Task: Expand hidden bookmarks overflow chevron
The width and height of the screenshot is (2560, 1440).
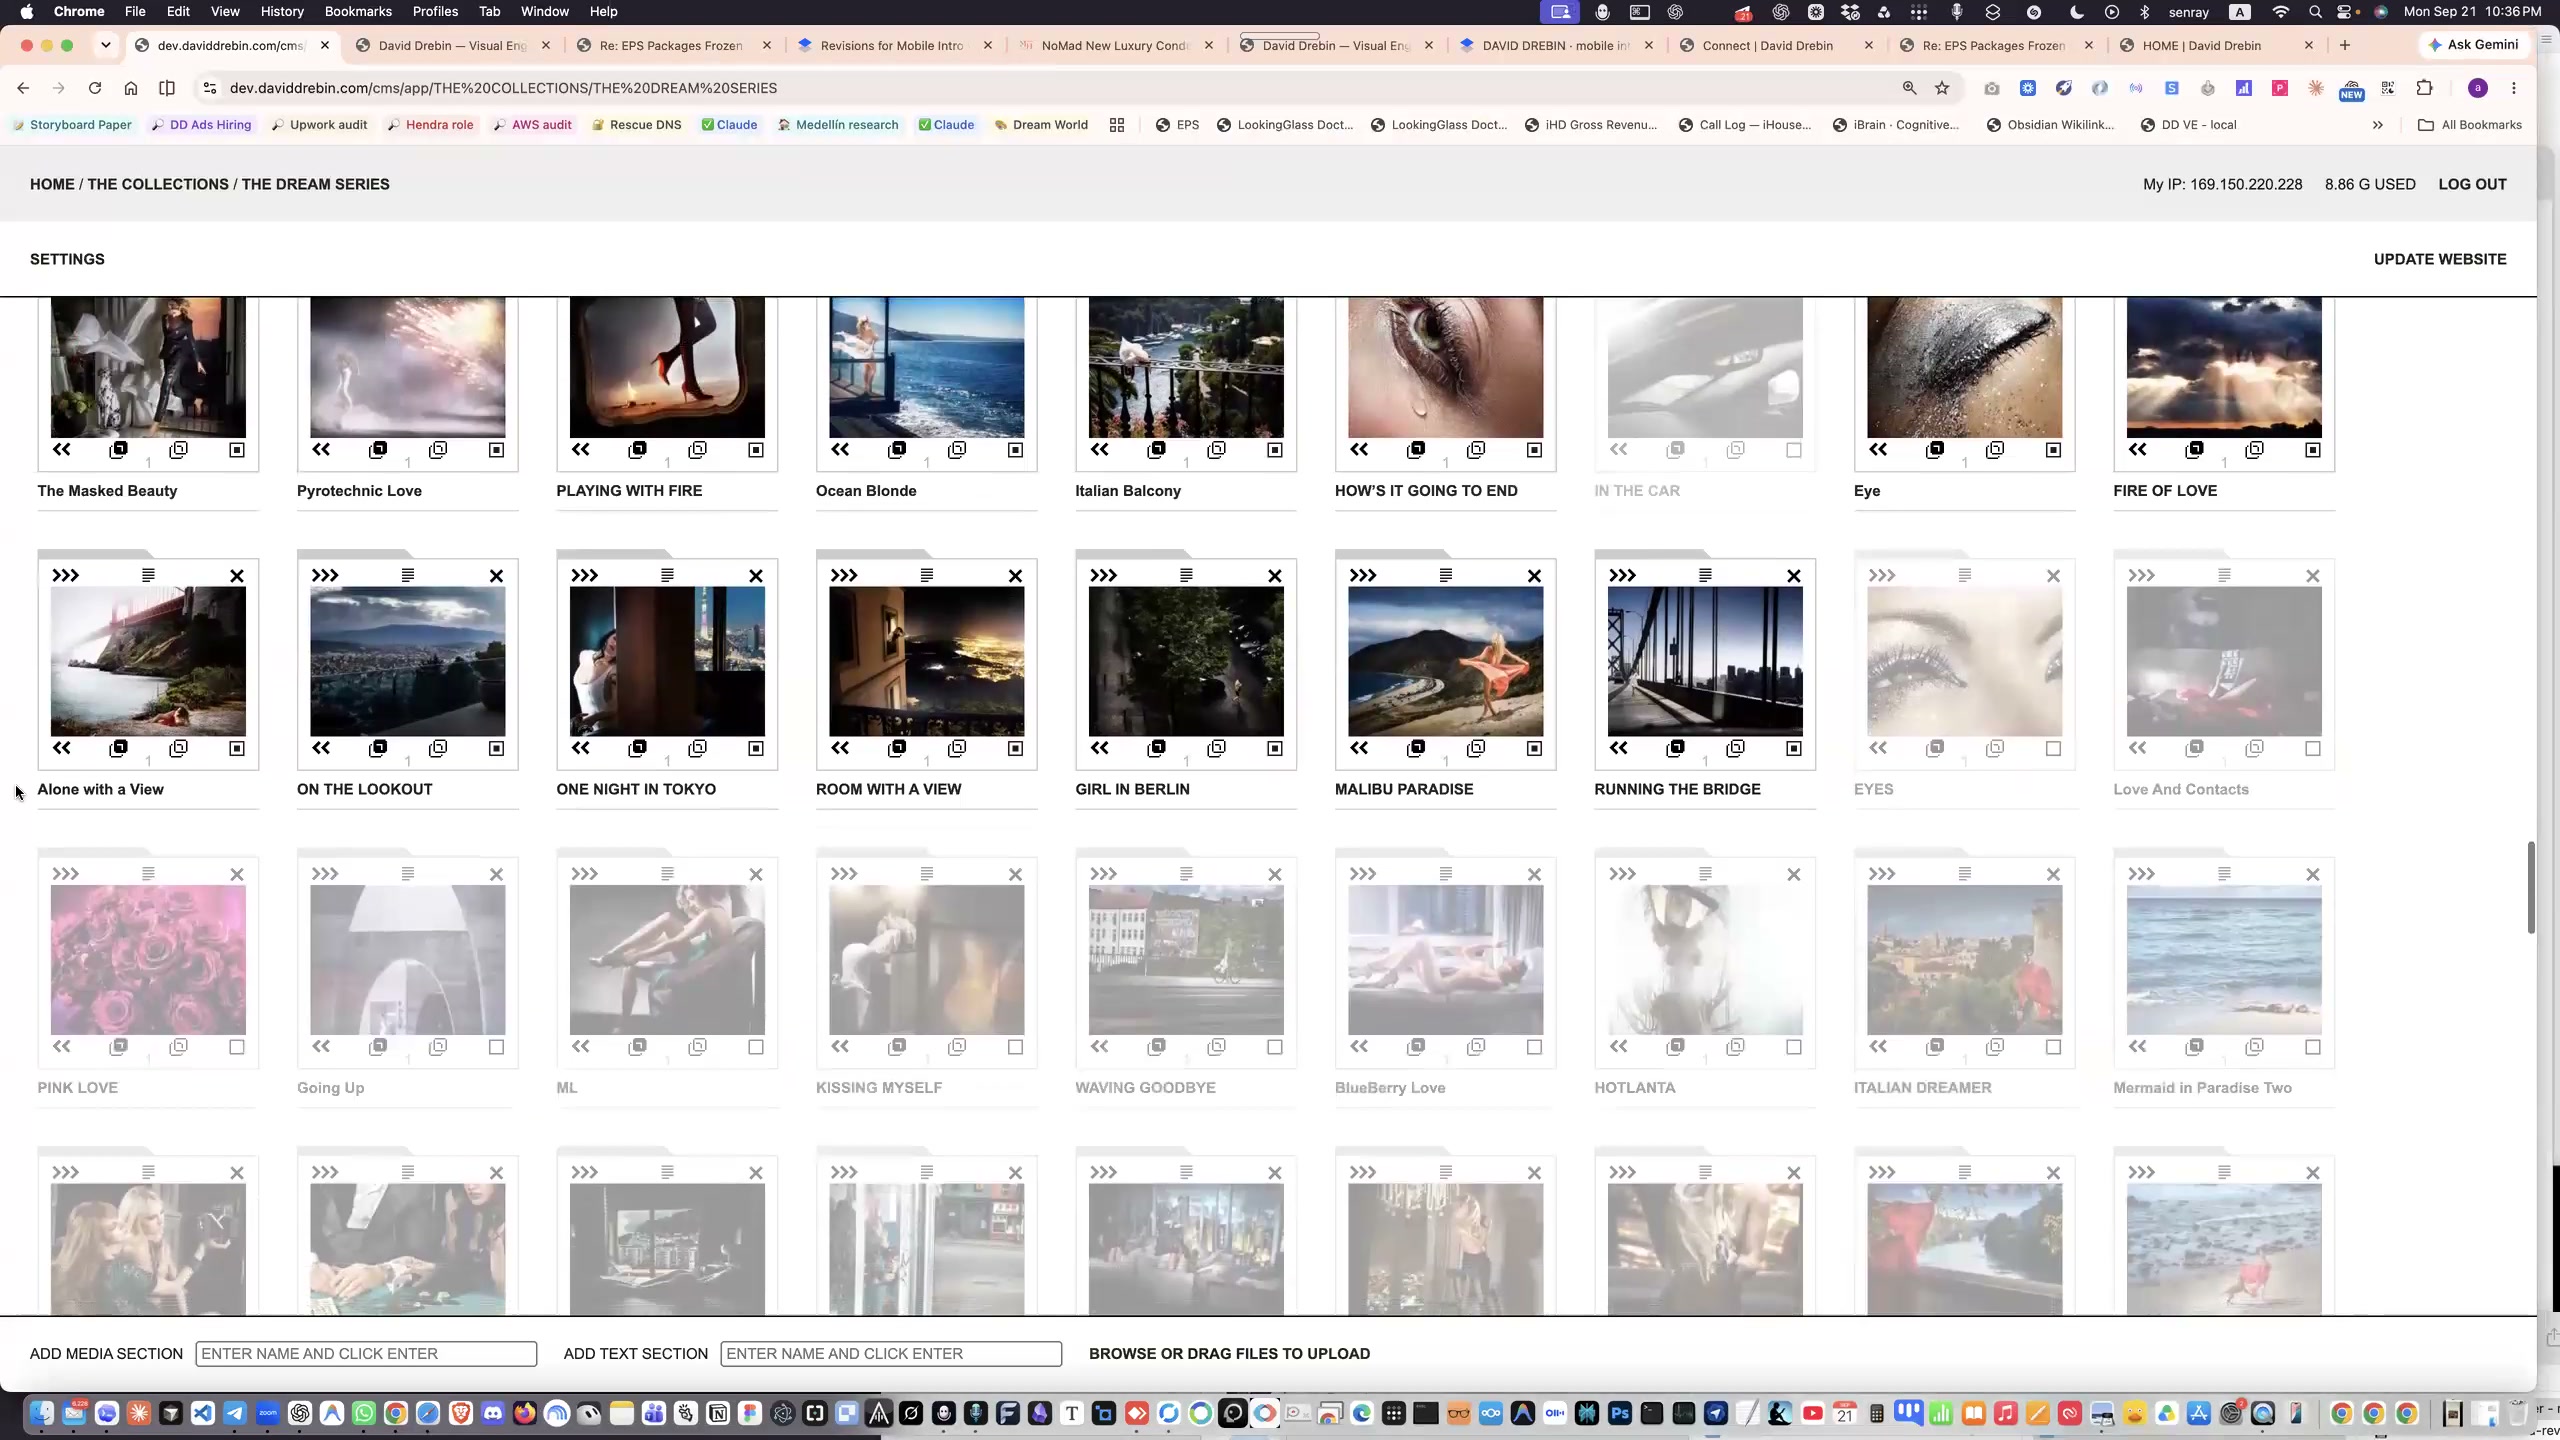Action: click(2378, 125)
